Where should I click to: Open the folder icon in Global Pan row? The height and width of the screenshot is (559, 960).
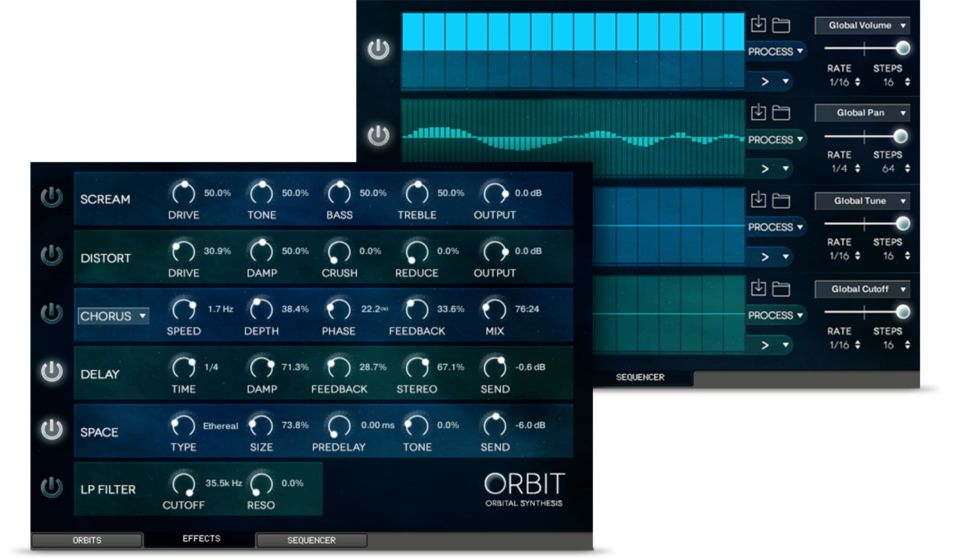point(781,113)
